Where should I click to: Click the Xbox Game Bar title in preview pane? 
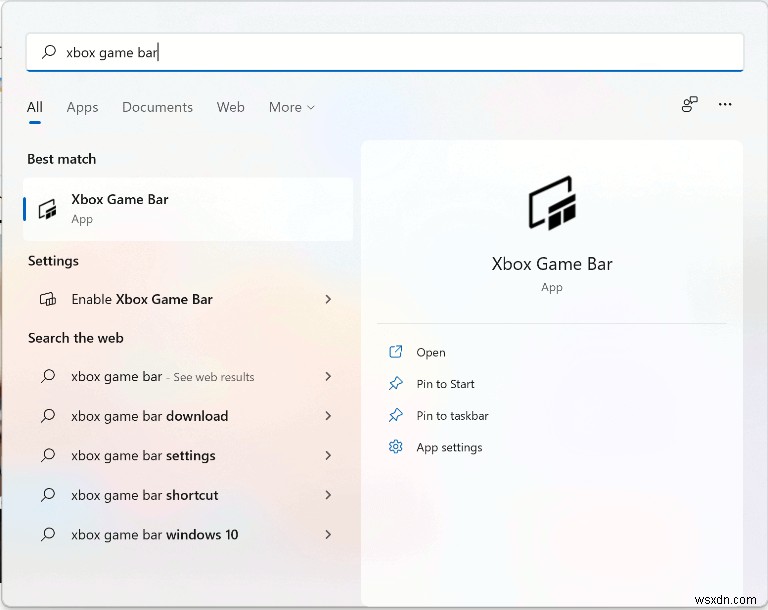coord(552,264)
